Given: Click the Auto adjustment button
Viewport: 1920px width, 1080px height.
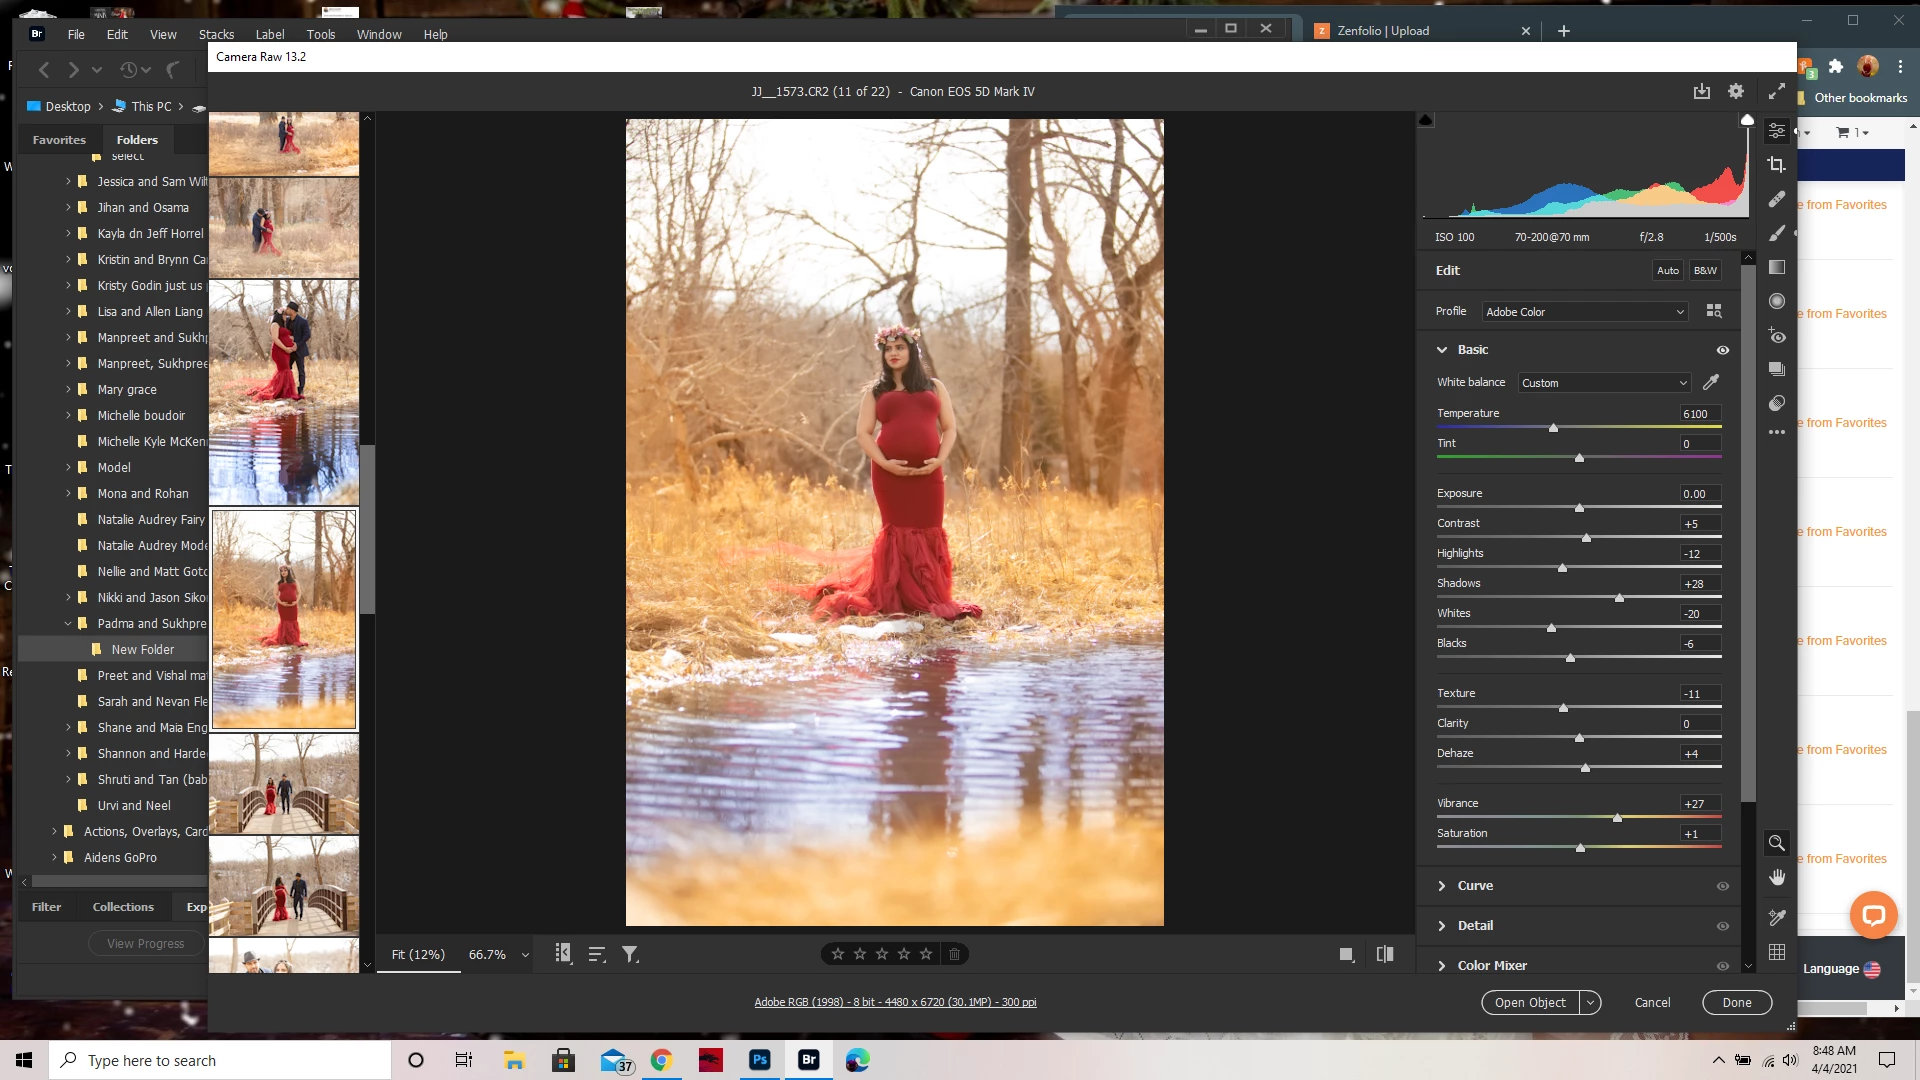Looking at the screenshot, I should [x=1667, y=270].
